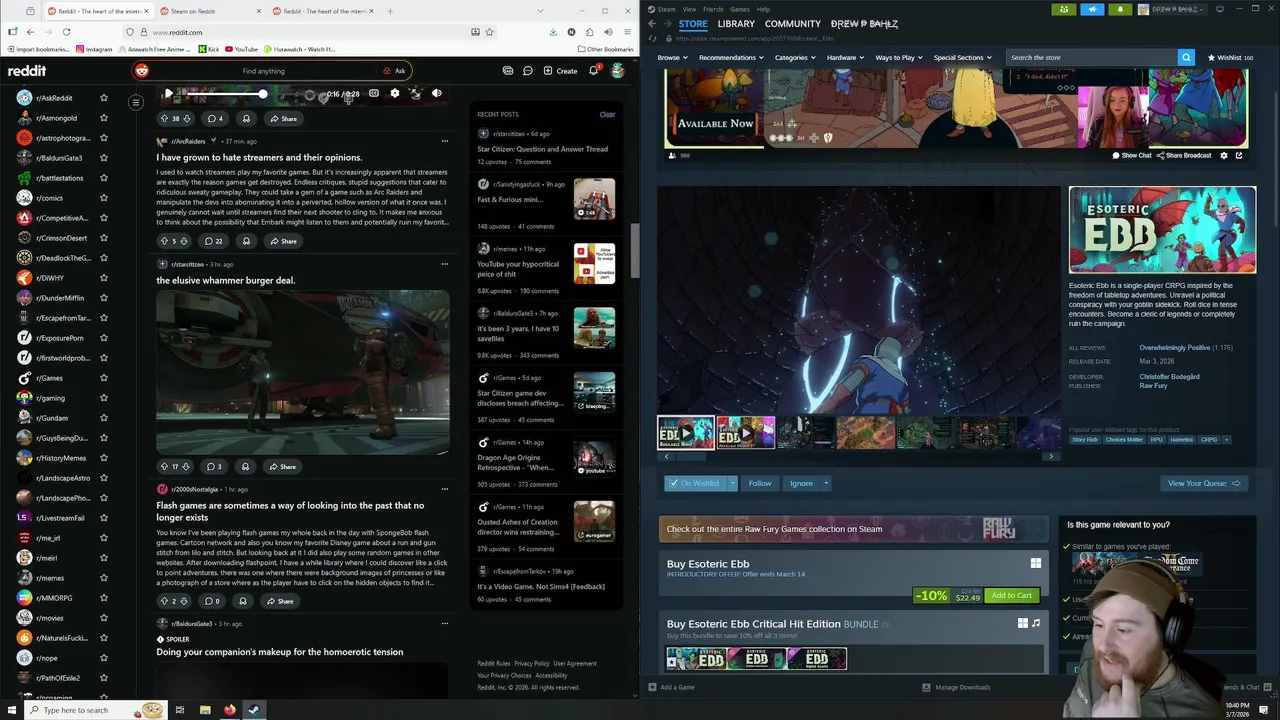Image resolution: width=1280 pixels, height=720 pixels.
Task: Open Steam View menu
Action: pos(689,9)
